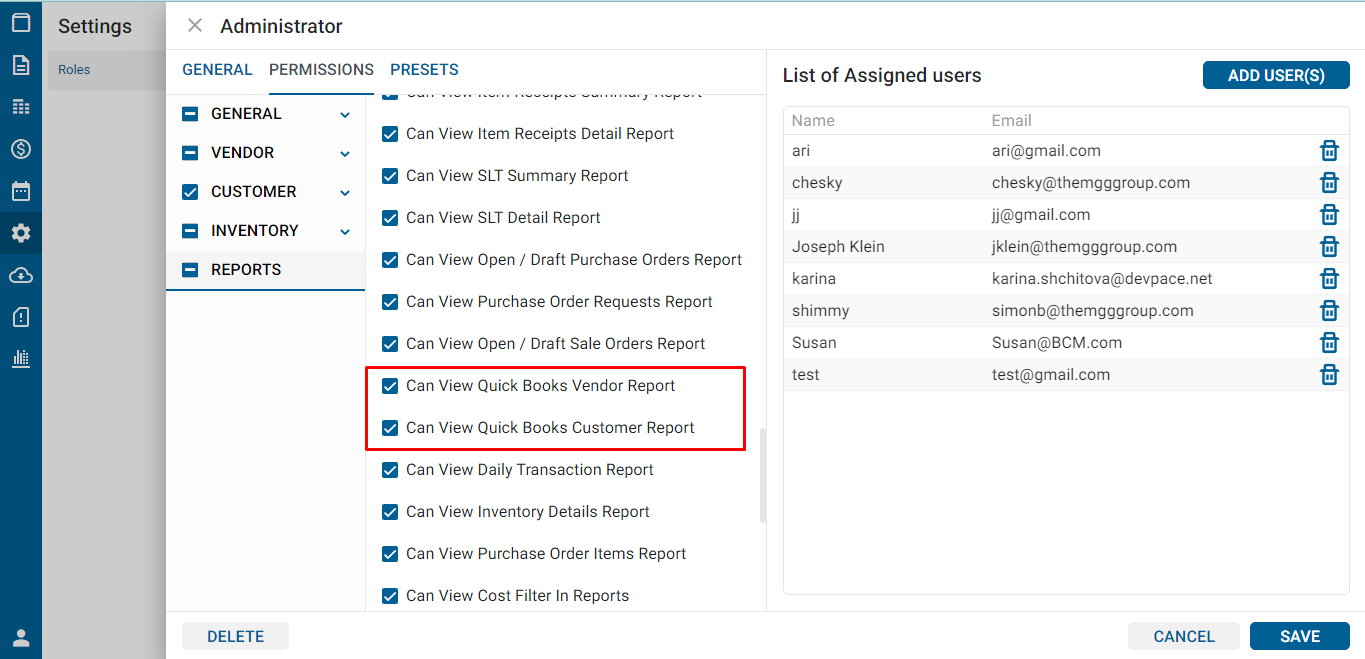Click the ADD USER(S) button
The image size is (1365, 659).
(1275, 75)
